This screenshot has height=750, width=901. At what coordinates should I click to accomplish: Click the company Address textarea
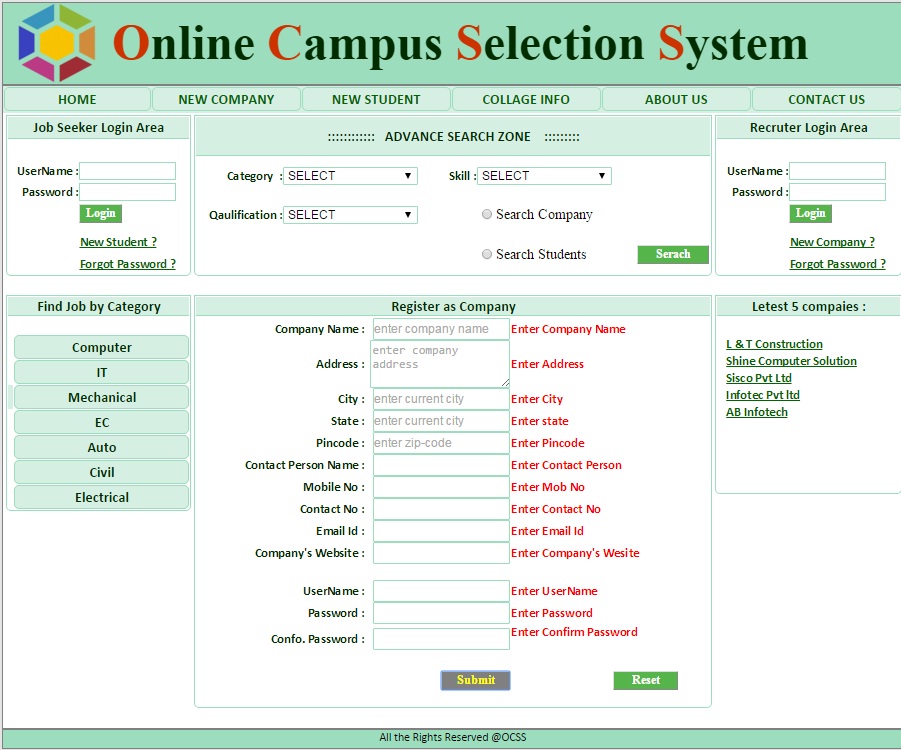click(x=441, y=364)
